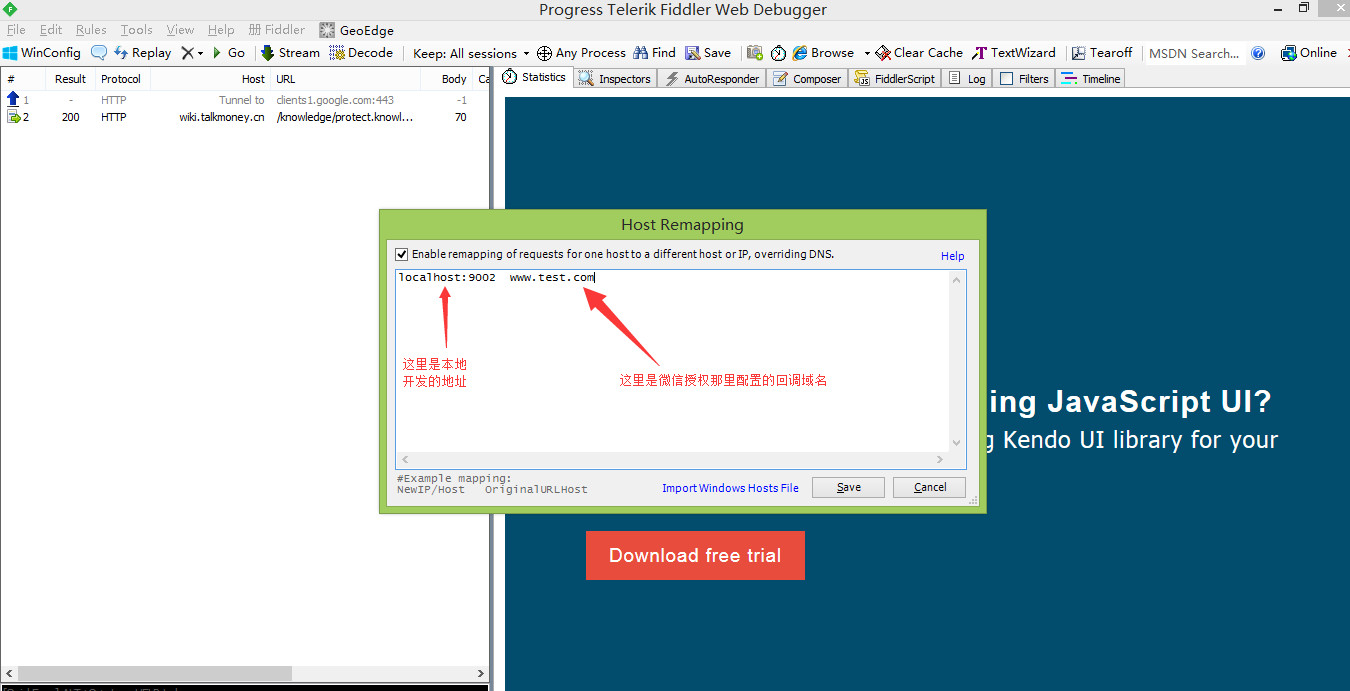
Task: Click the Save toolbar button
Action: tap(708, 53)
